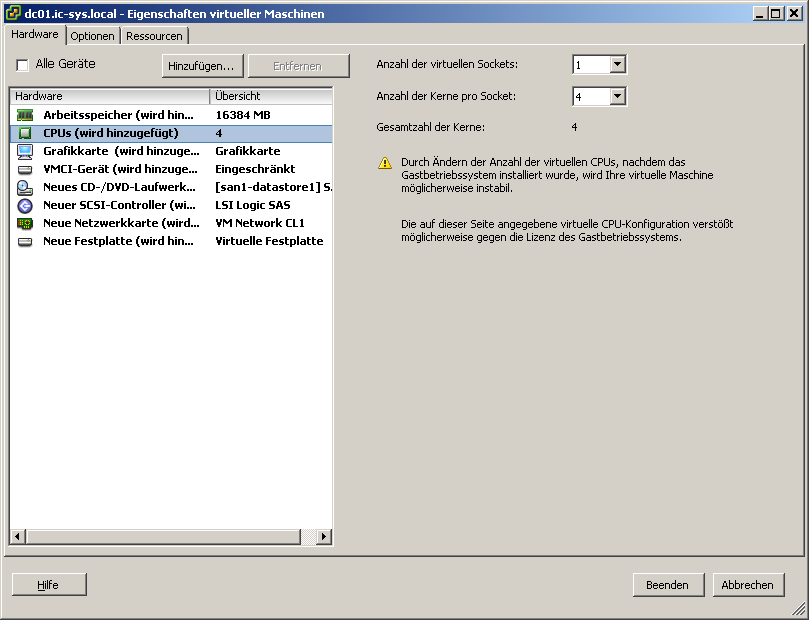Click the Netzwerkkarte adapter icon
809x620 pixels.
pyautogui.click(x=25, y=223)
